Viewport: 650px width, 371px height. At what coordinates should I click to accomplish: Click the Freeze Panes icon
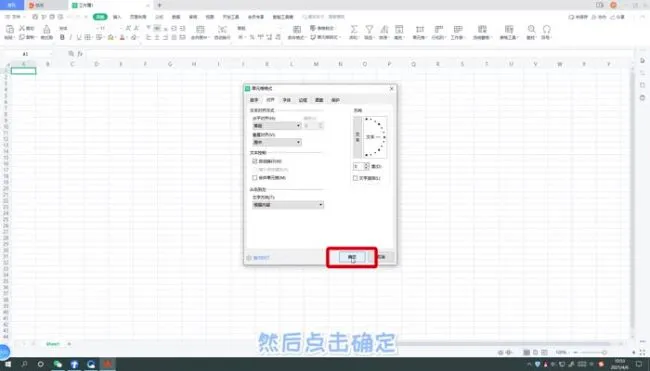pyautogui.click(x=482, y=29)
